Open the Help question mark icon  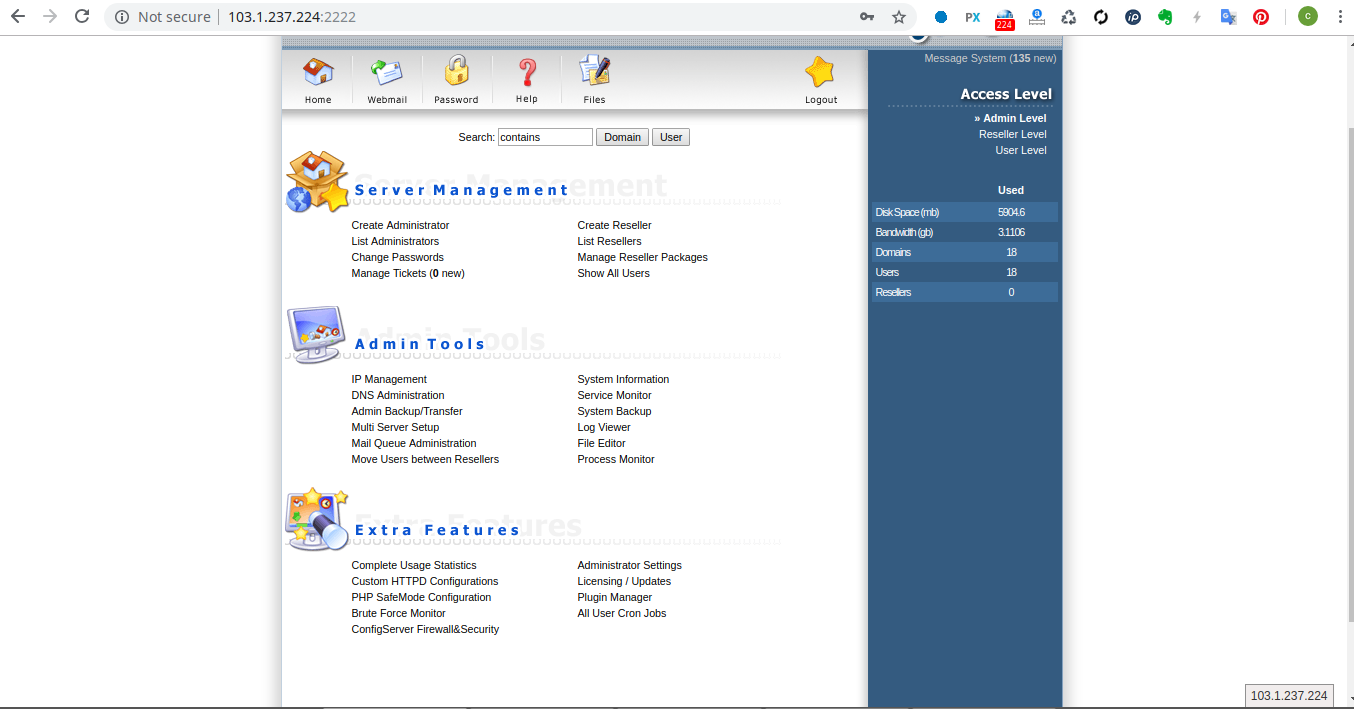527,73
